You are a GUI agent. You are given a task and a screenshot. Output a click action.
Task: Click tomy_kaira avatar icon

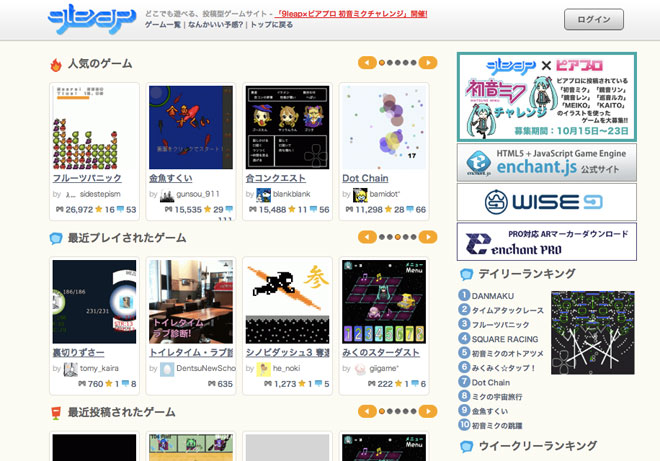pos(70,369)
